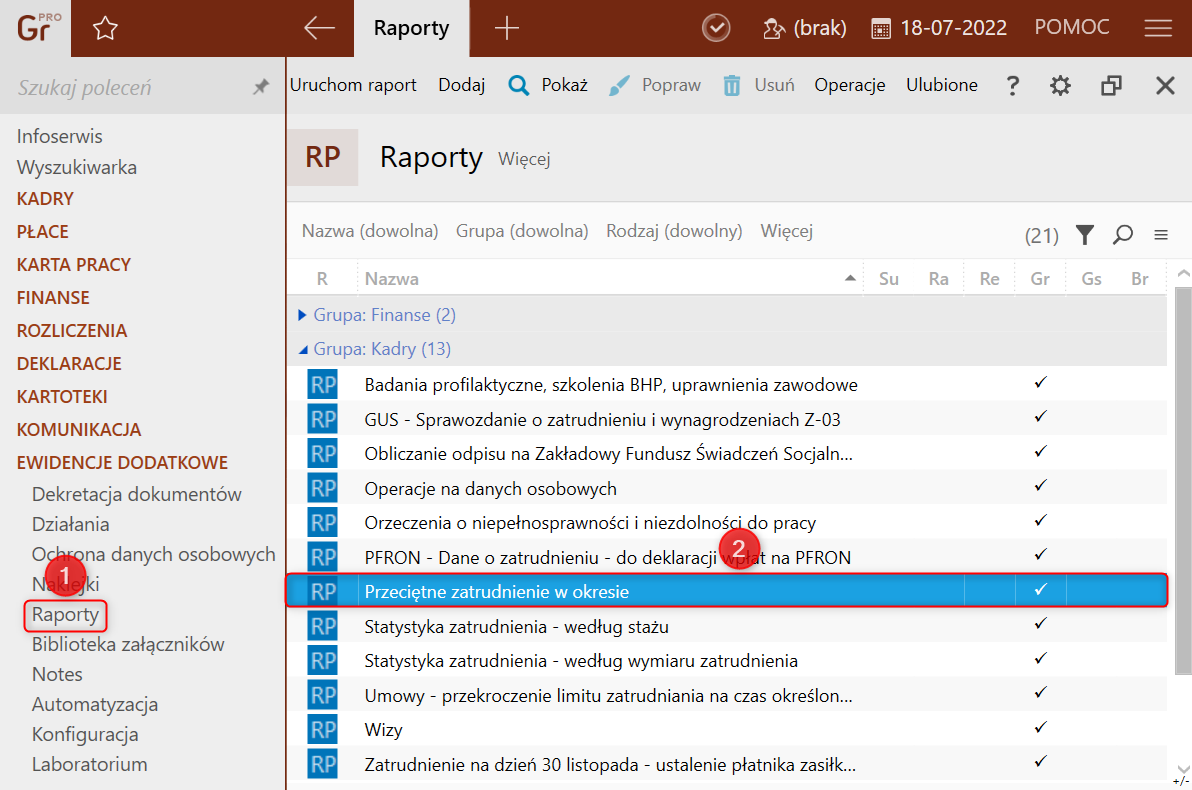The image size is (1192, 790).
Task: Sort by Nazwa column arrow
Action: [850, 279]
